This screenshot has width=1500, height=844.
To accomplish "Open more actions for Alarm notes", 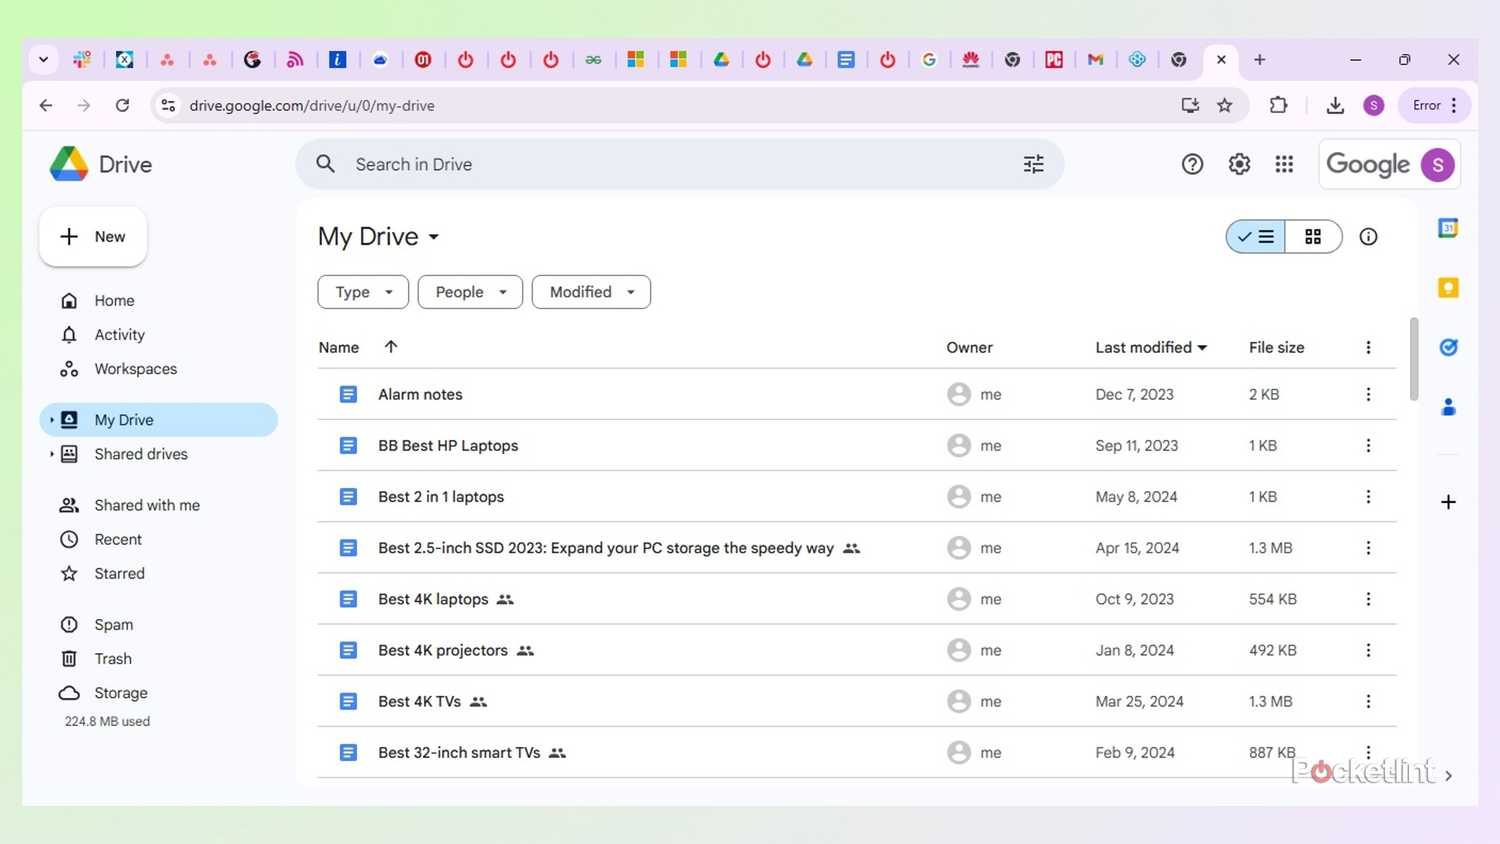I will tap(1368, 394).
